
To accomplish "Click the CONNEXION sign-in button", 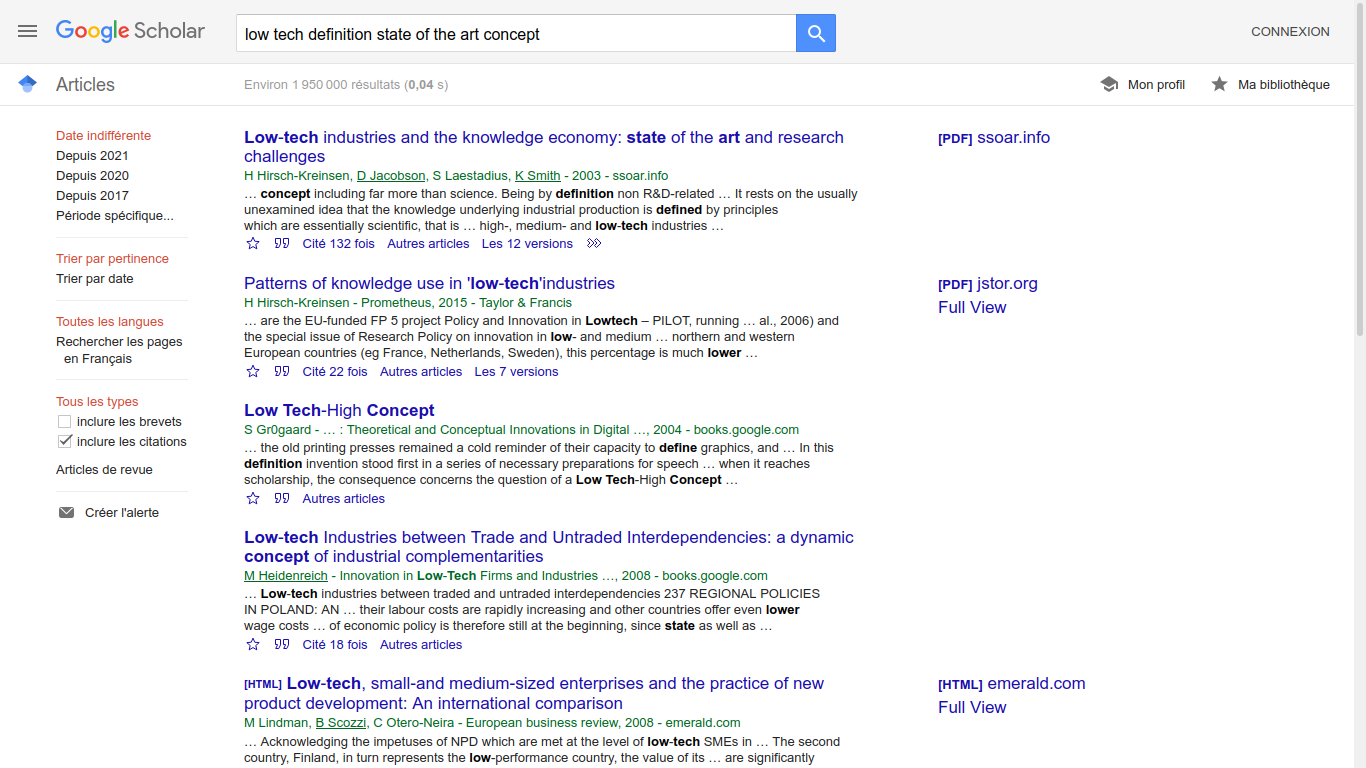I will (x=1290, y=31).
